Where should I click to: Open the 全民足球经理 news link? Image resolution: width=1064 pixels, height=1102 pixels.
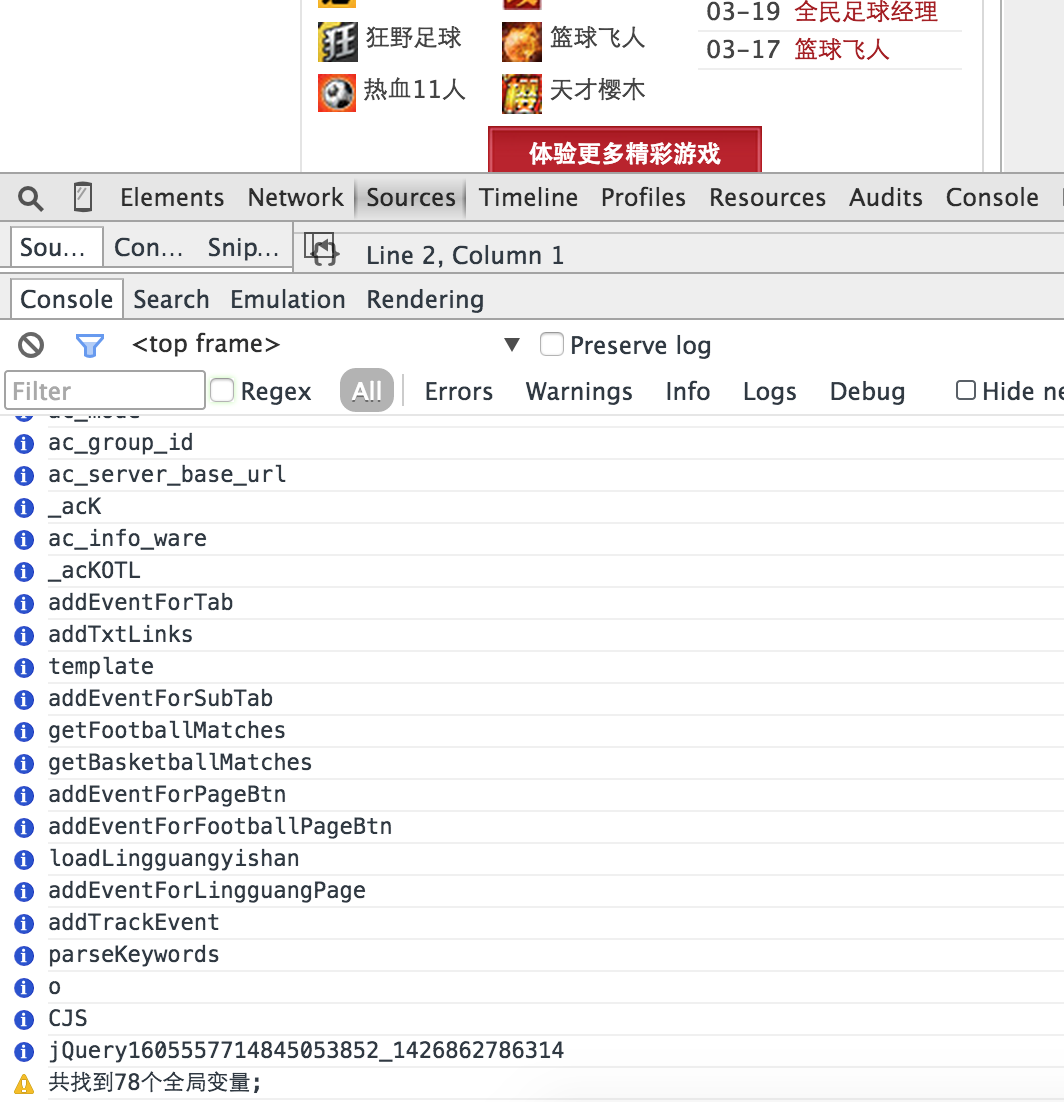pyautogui.click(x=866, y=12)
